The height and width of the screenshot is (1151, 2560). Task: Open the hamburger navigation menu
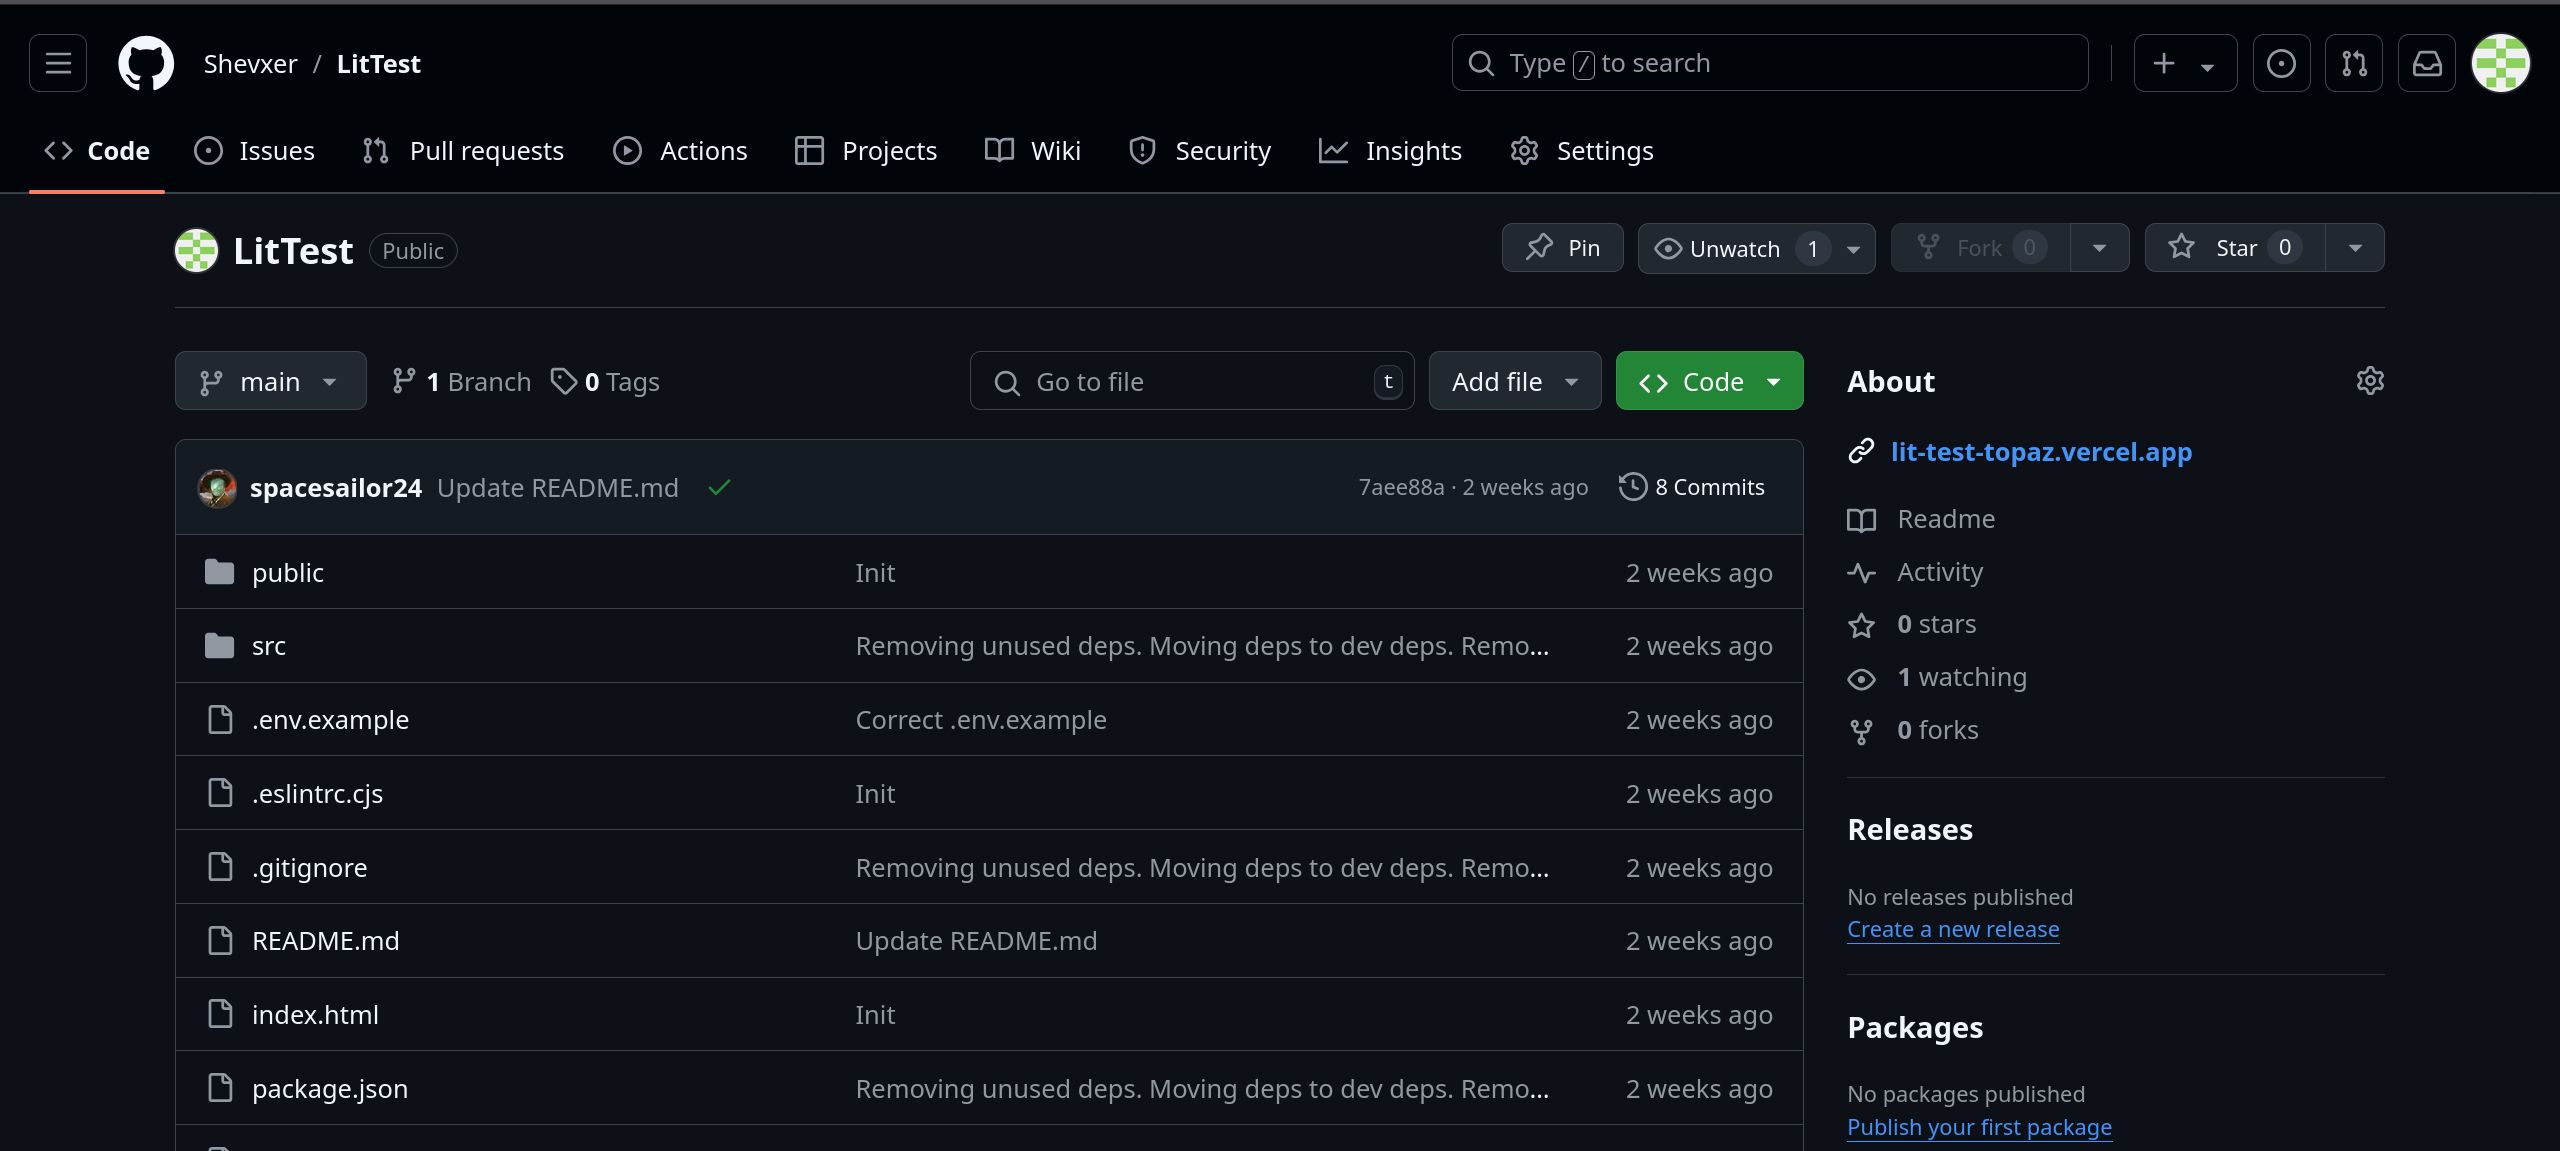58,63
